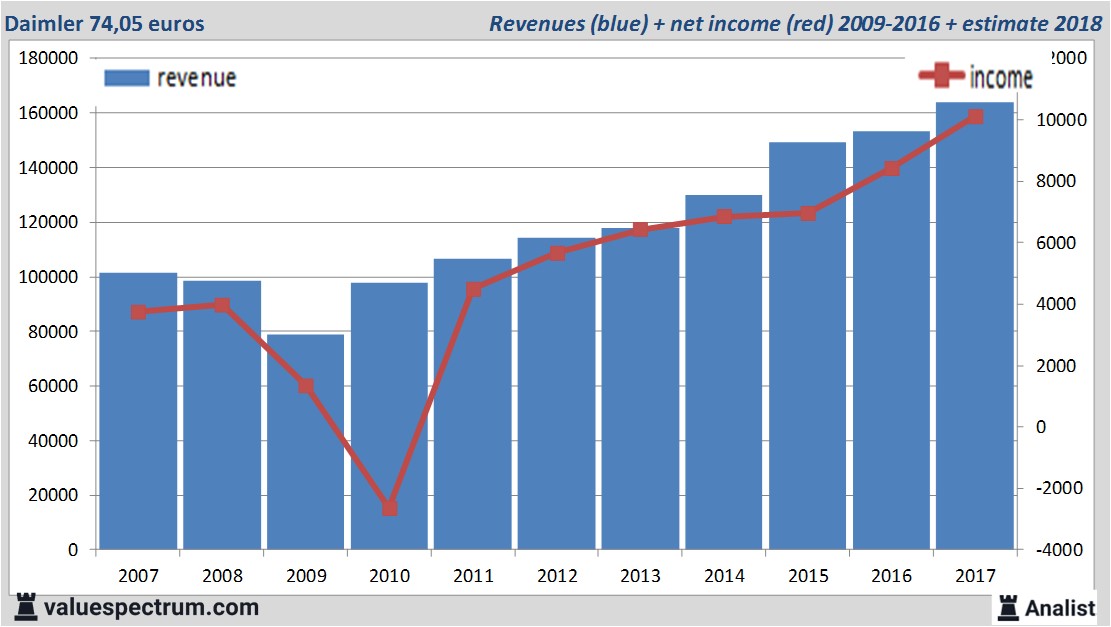Click the 2012 year label on x-axis
This screenshot has width=1111, height=627.
(x=556, y=575)
